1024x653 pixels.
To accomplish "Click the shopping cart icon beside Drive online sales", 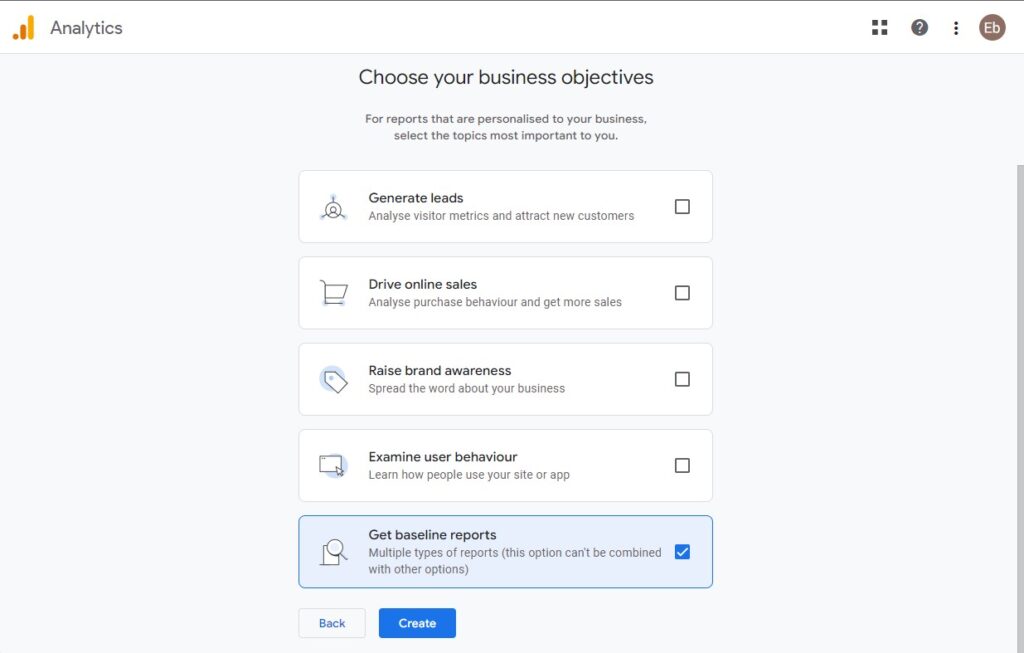I will pos(333,292).
